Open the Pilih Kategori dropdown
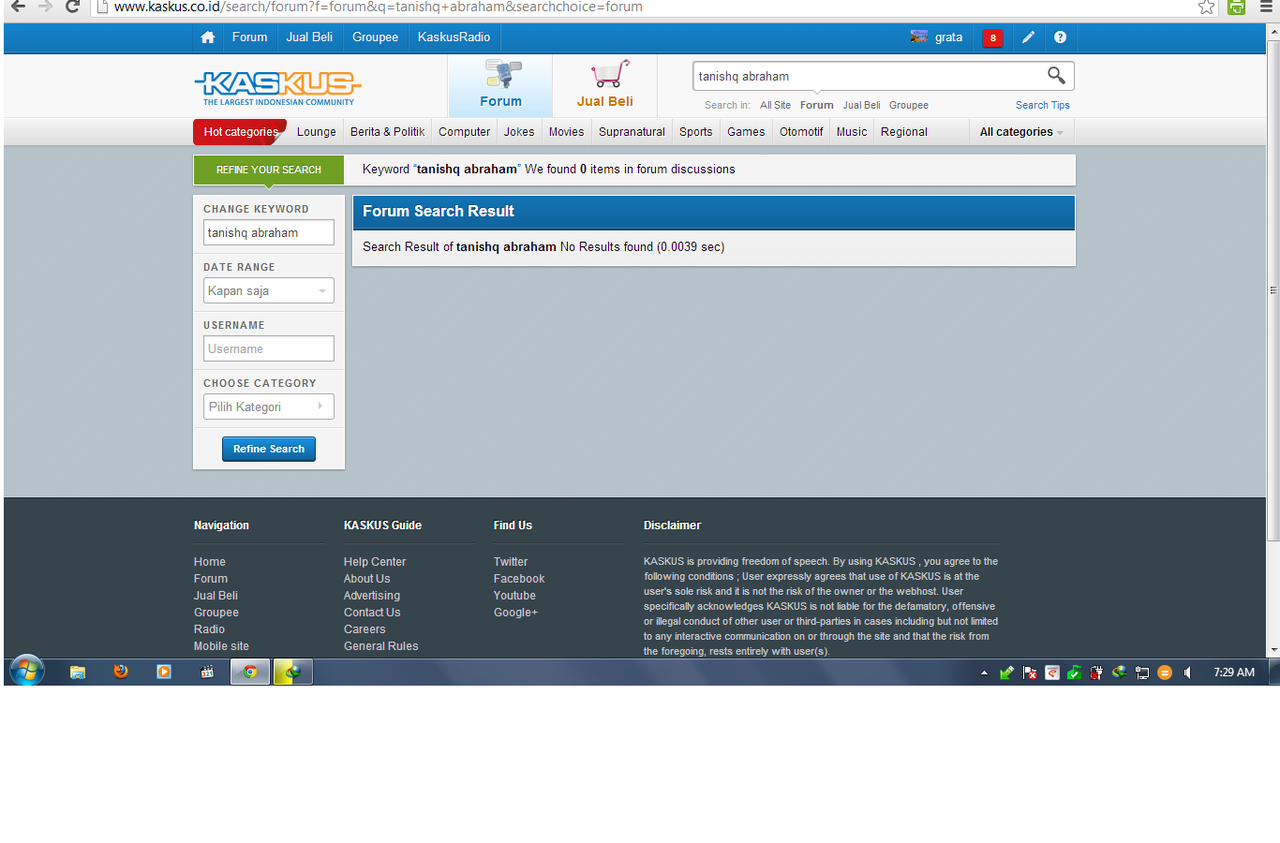 [x=269, y=407]
